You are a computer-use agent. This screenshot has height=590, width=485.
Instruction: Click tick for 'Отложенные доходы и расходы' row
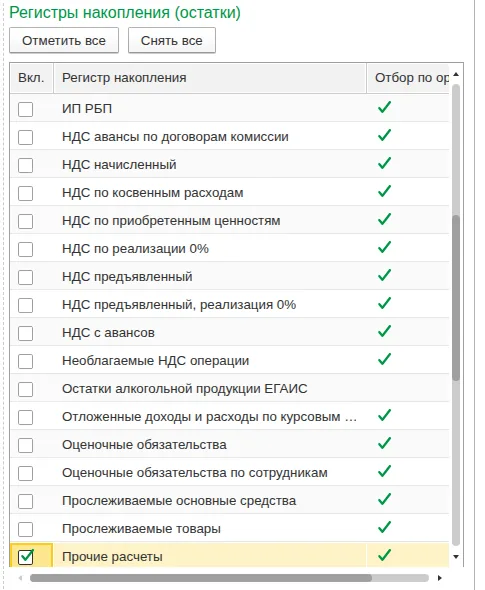click(385, 415)
